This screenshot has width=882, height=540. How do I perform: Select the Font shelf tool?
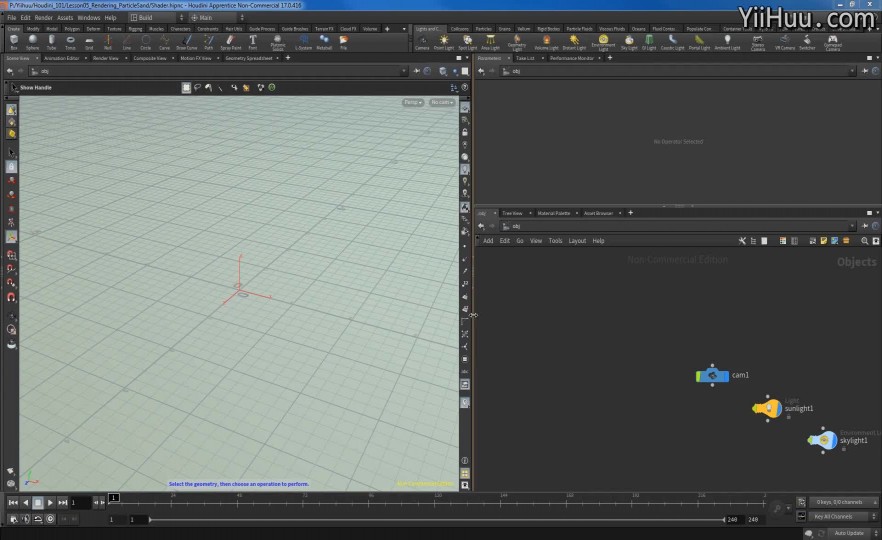tap(253, 42)
